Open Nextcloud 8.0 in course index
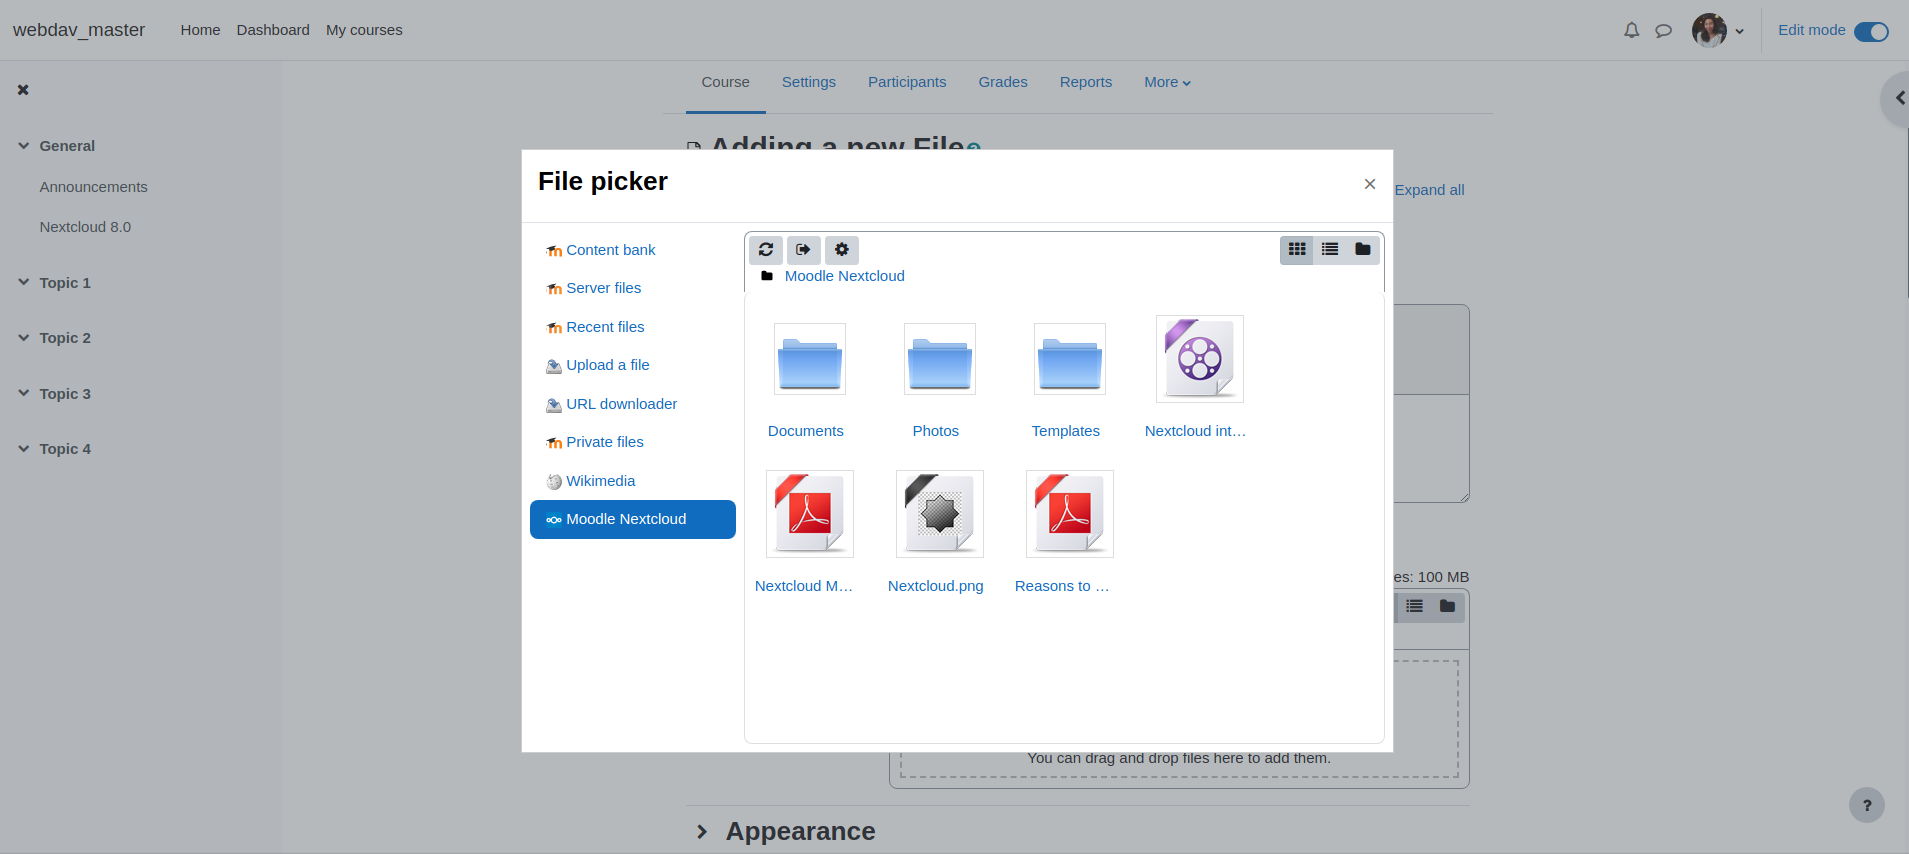The width and height of the screenshot is (1909, 854). pyautogui.click(x=85, y=227)
